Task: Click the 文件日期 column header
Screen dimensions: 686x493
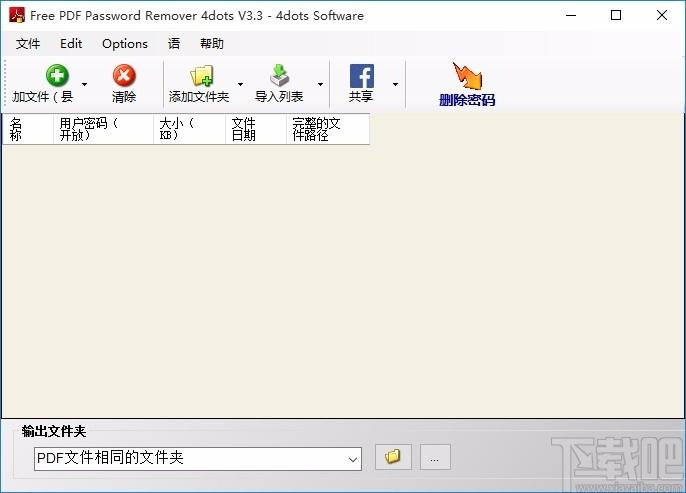Action: (256, 129)
